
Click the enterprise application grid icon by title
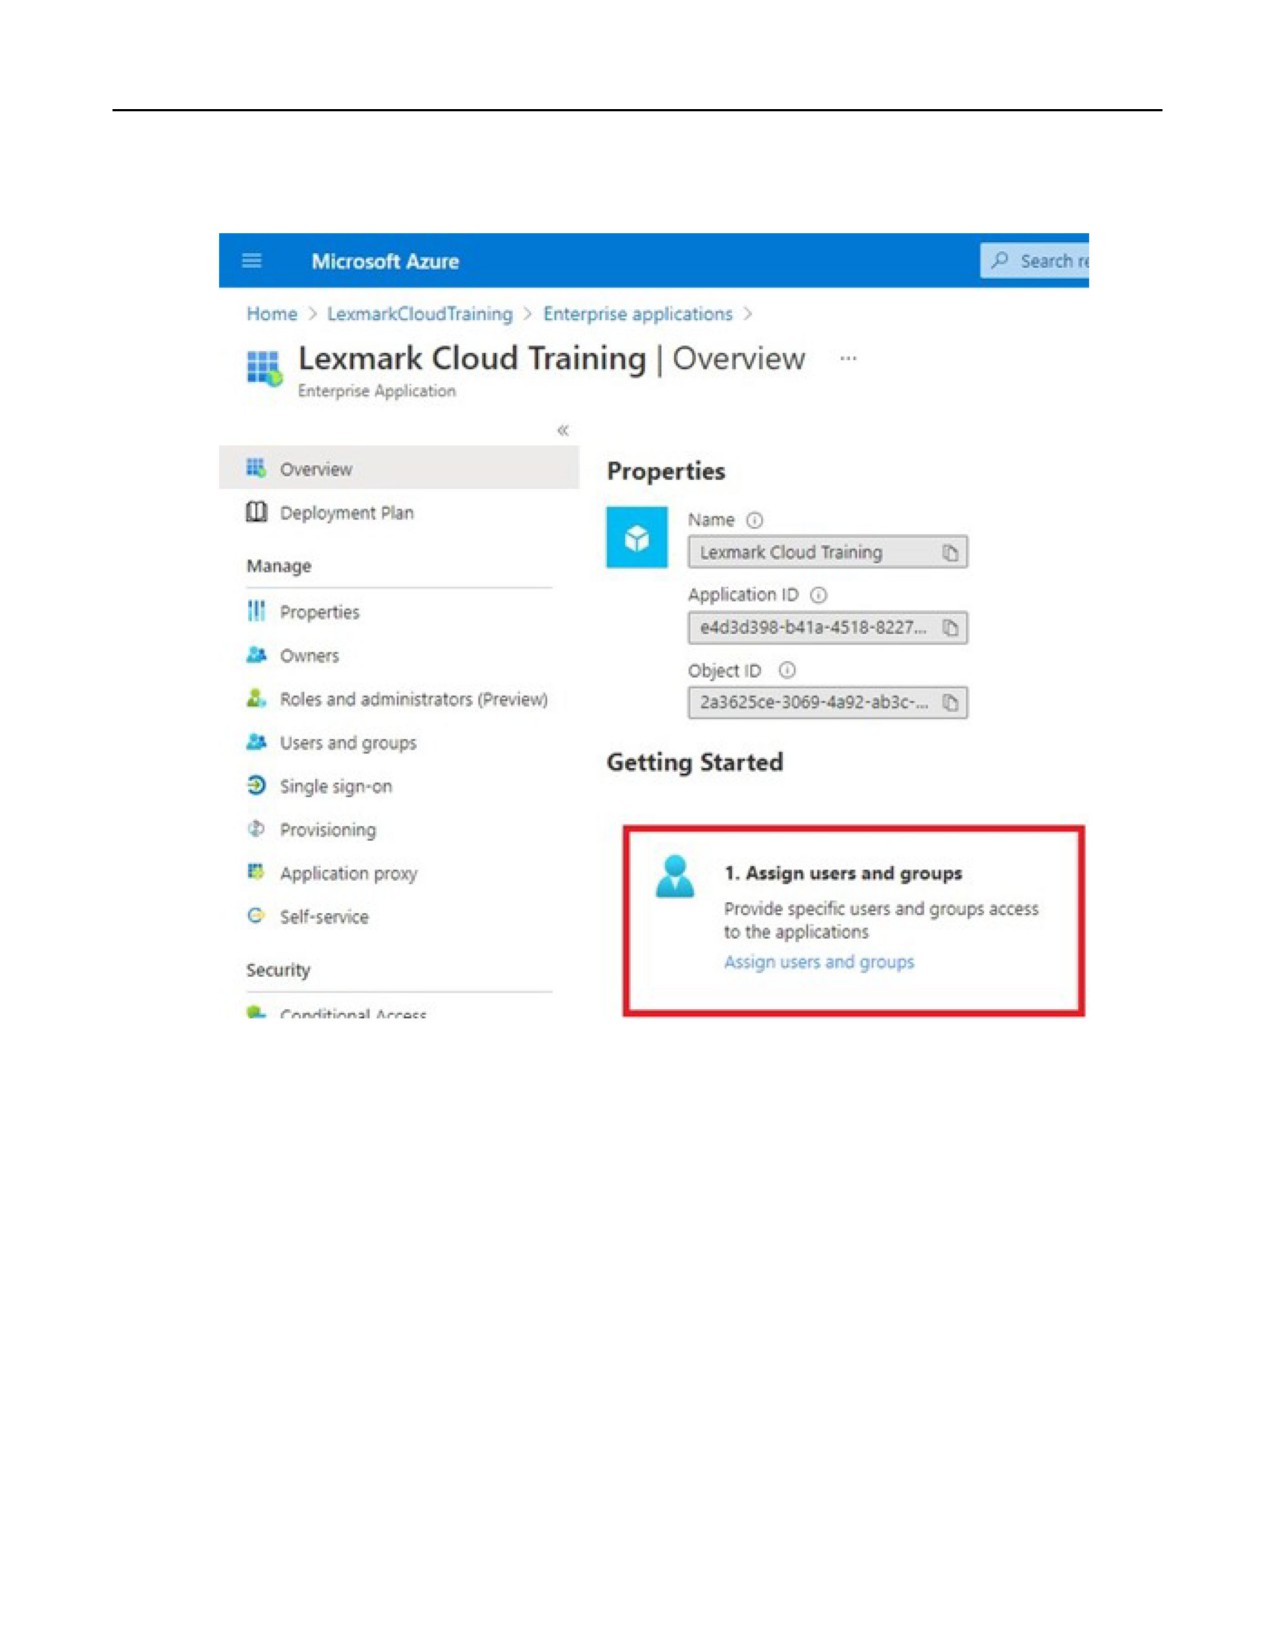pos(264,368)
